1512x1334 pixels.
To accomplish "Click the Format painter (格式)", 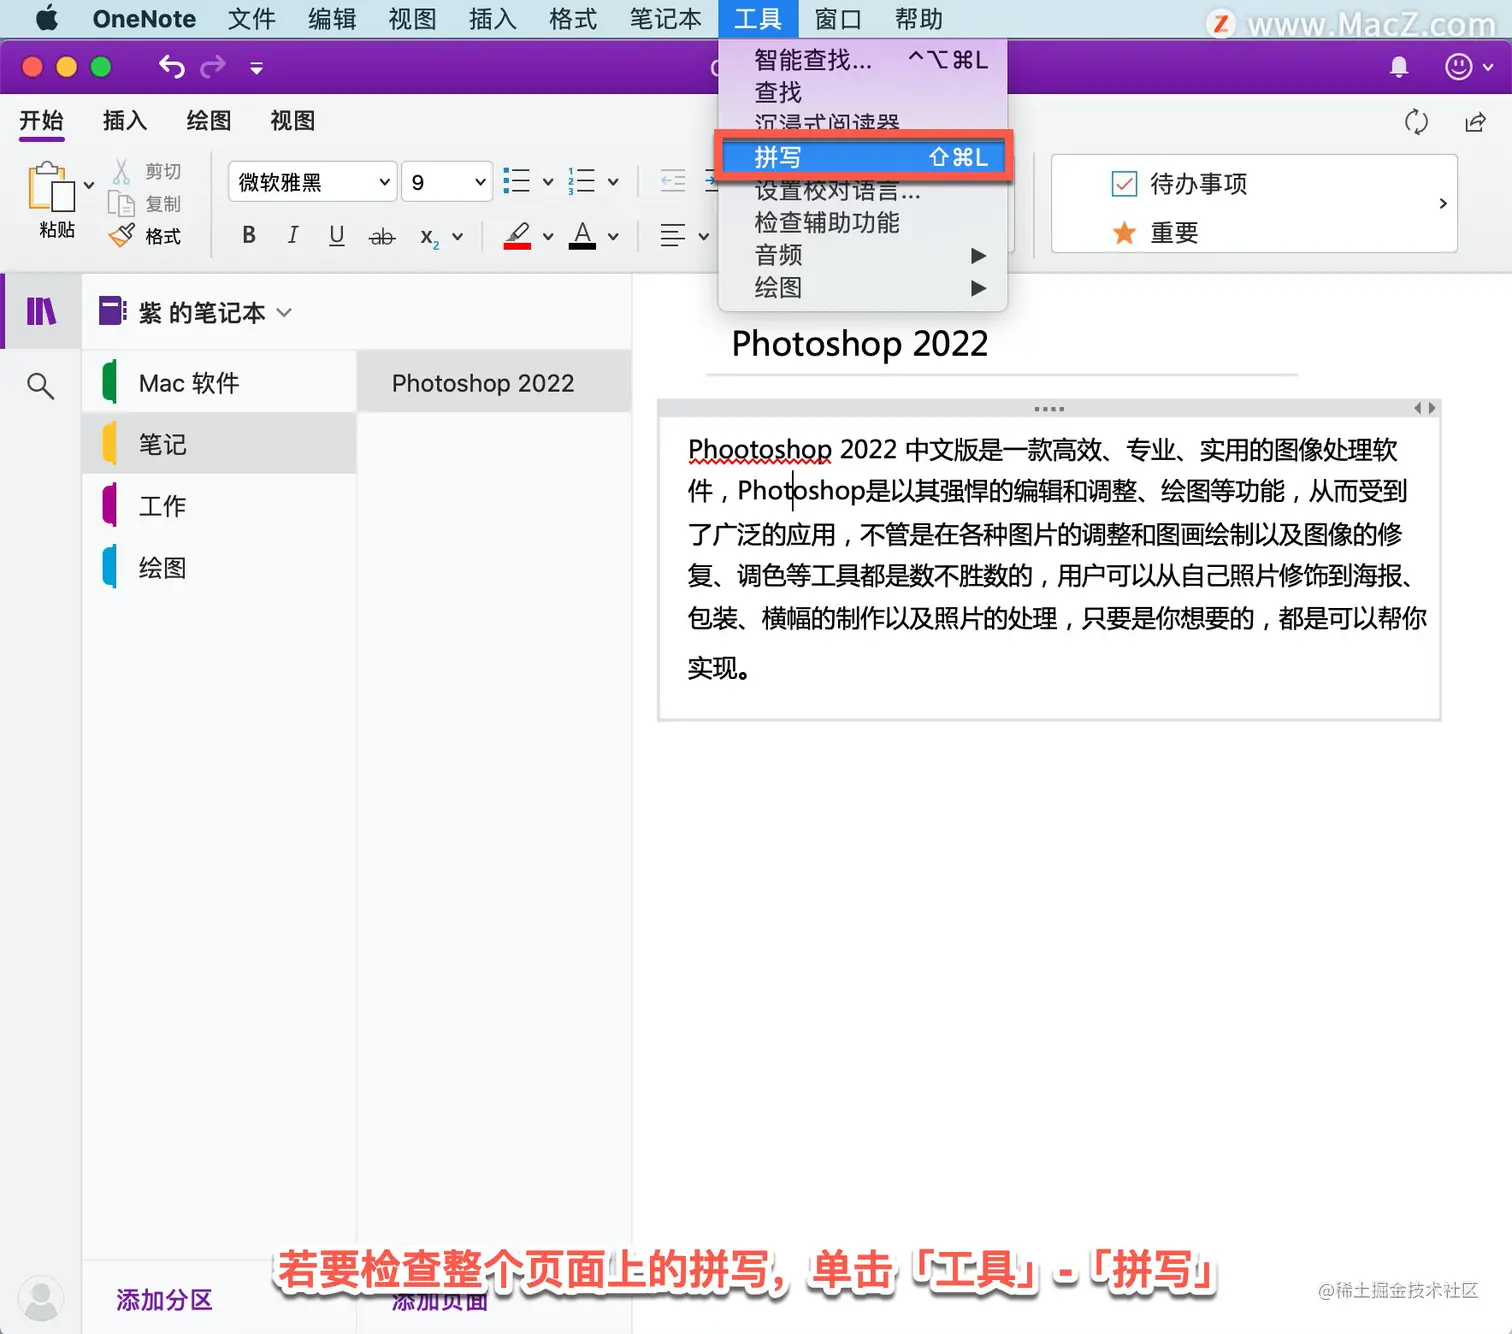I will [x=147, y=236].
